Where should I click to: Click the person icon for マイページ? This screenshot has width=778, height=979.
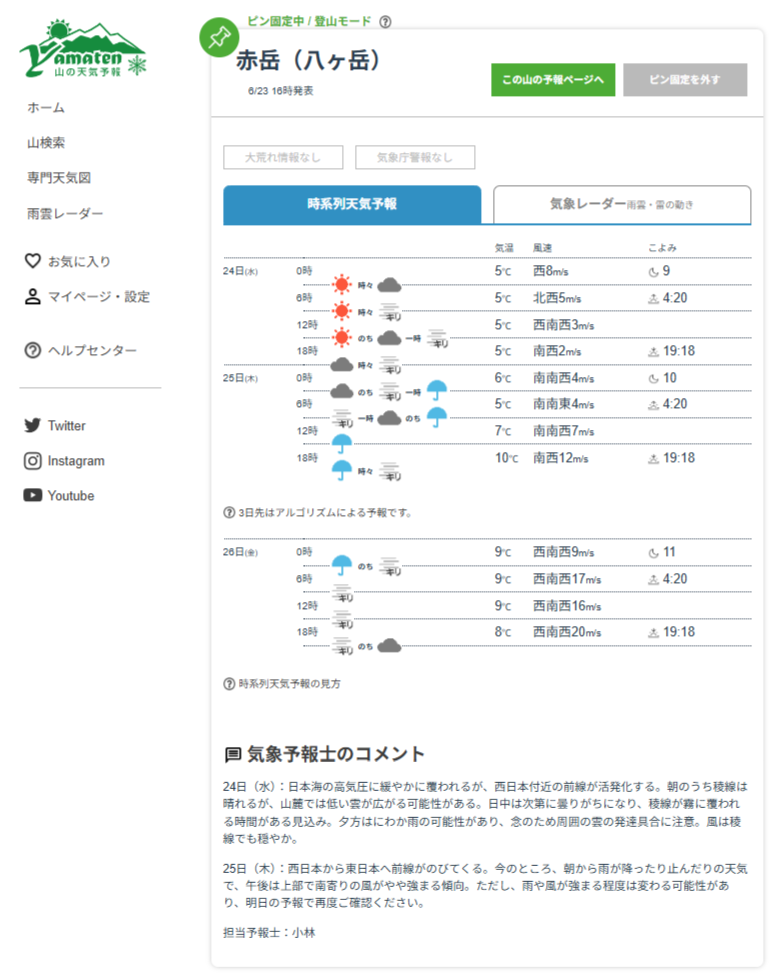click(x=32, y=296)
